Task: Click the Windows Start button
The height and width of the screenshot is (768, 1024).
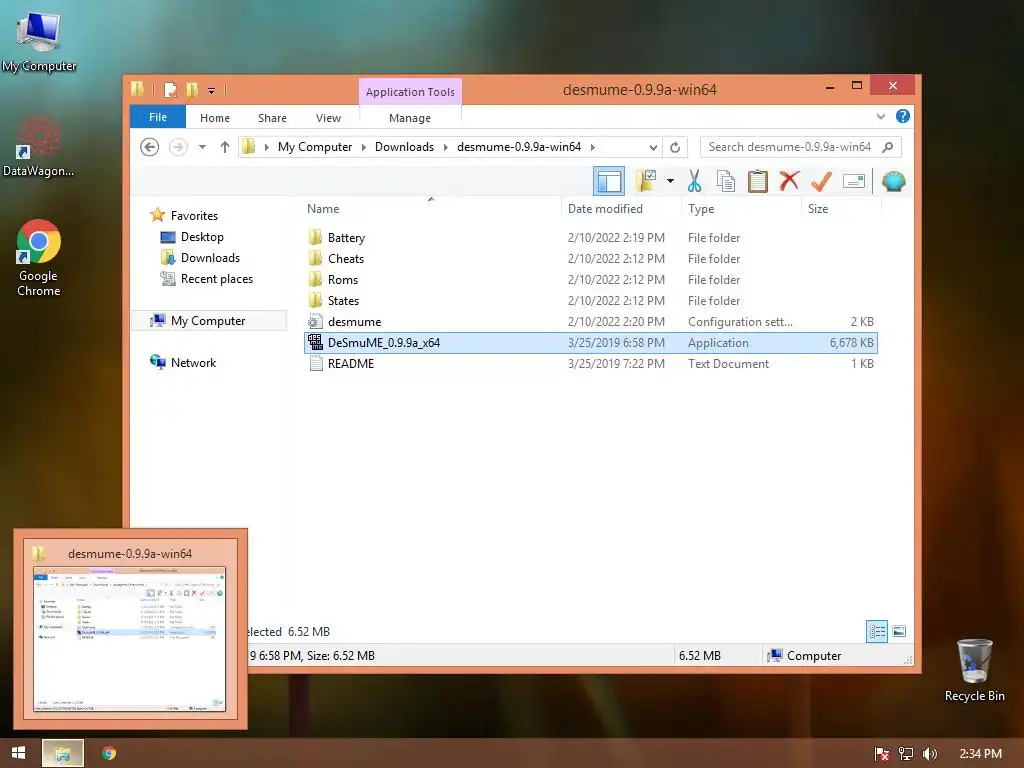Action: pos(18,753)
